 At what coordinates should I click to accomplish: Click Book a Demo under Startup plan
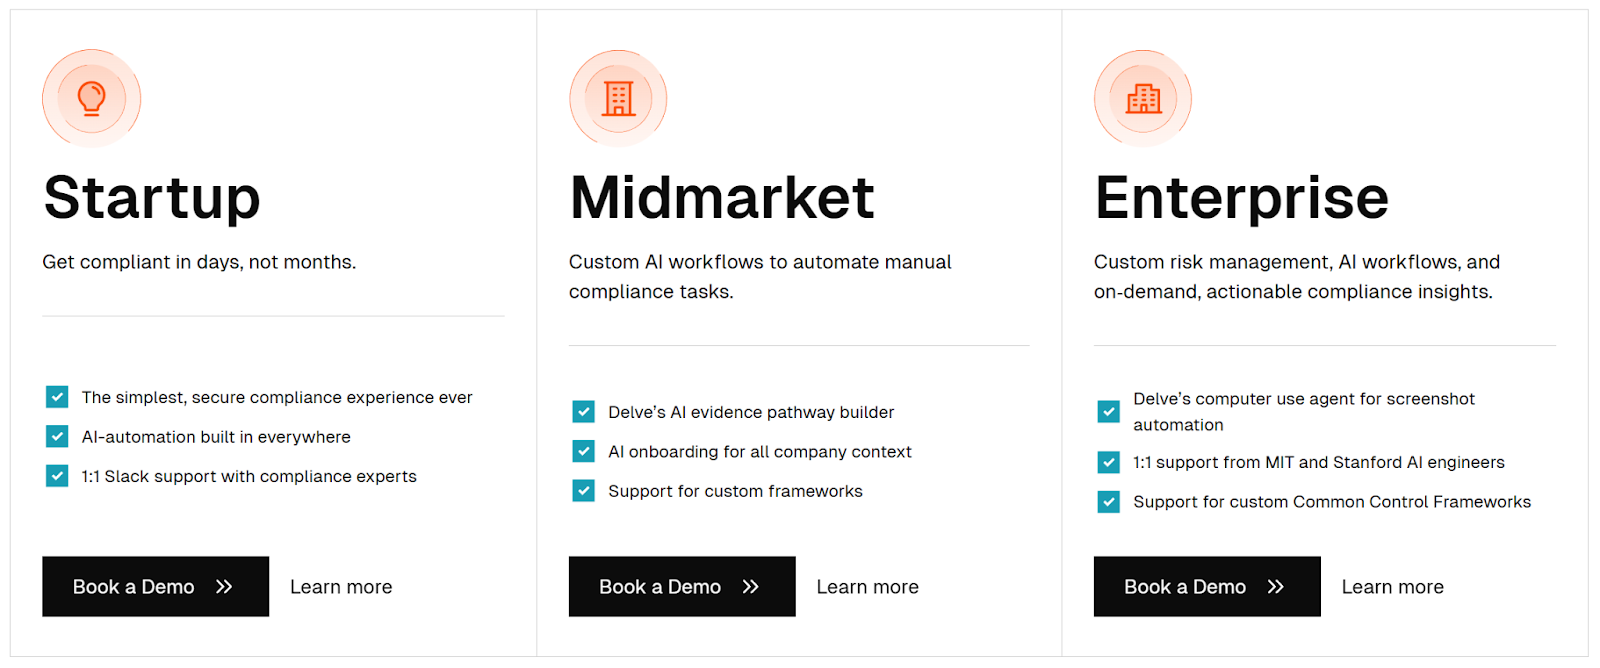155,586
